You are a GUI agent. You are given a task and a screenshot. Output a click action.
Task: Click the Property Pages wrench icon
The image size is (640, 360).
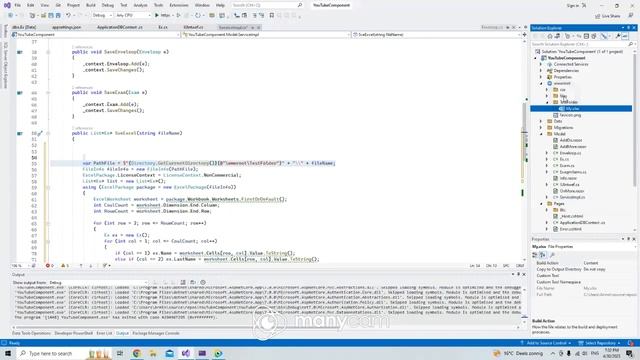[x=552, y=255]
